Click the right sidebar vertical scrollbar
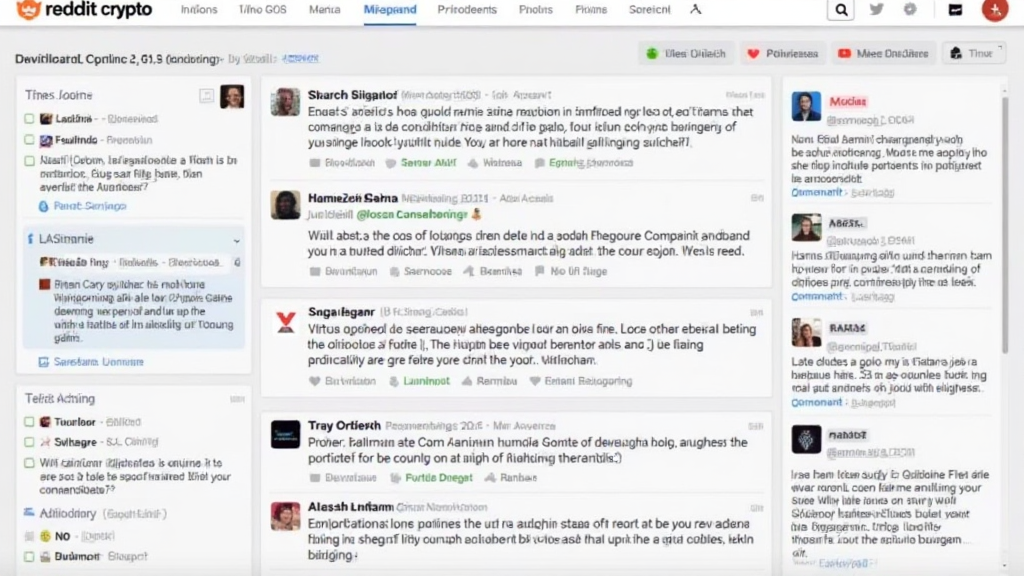This screenshot has width=1024, height=576. pos(1003,300)
